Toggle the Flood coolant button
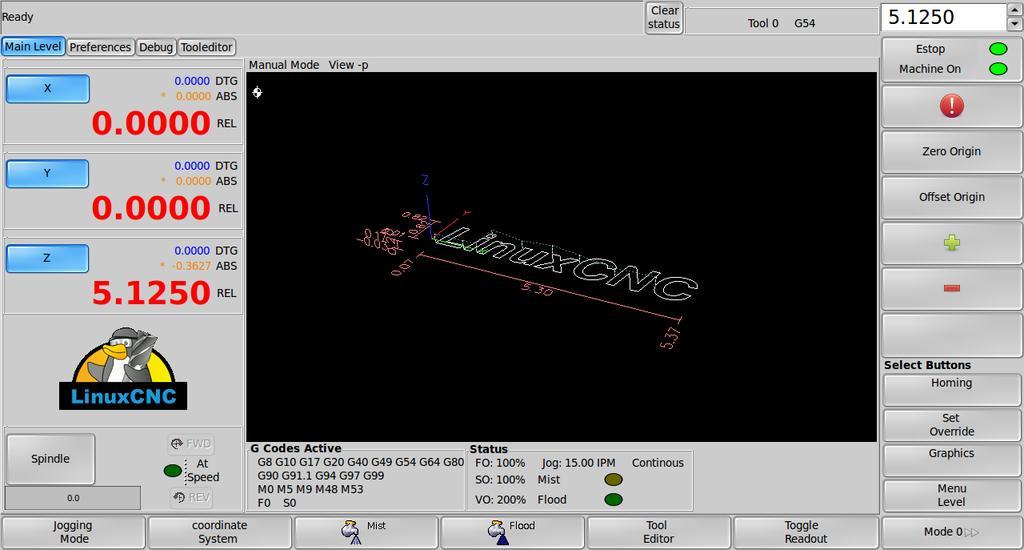 point(512,532)
